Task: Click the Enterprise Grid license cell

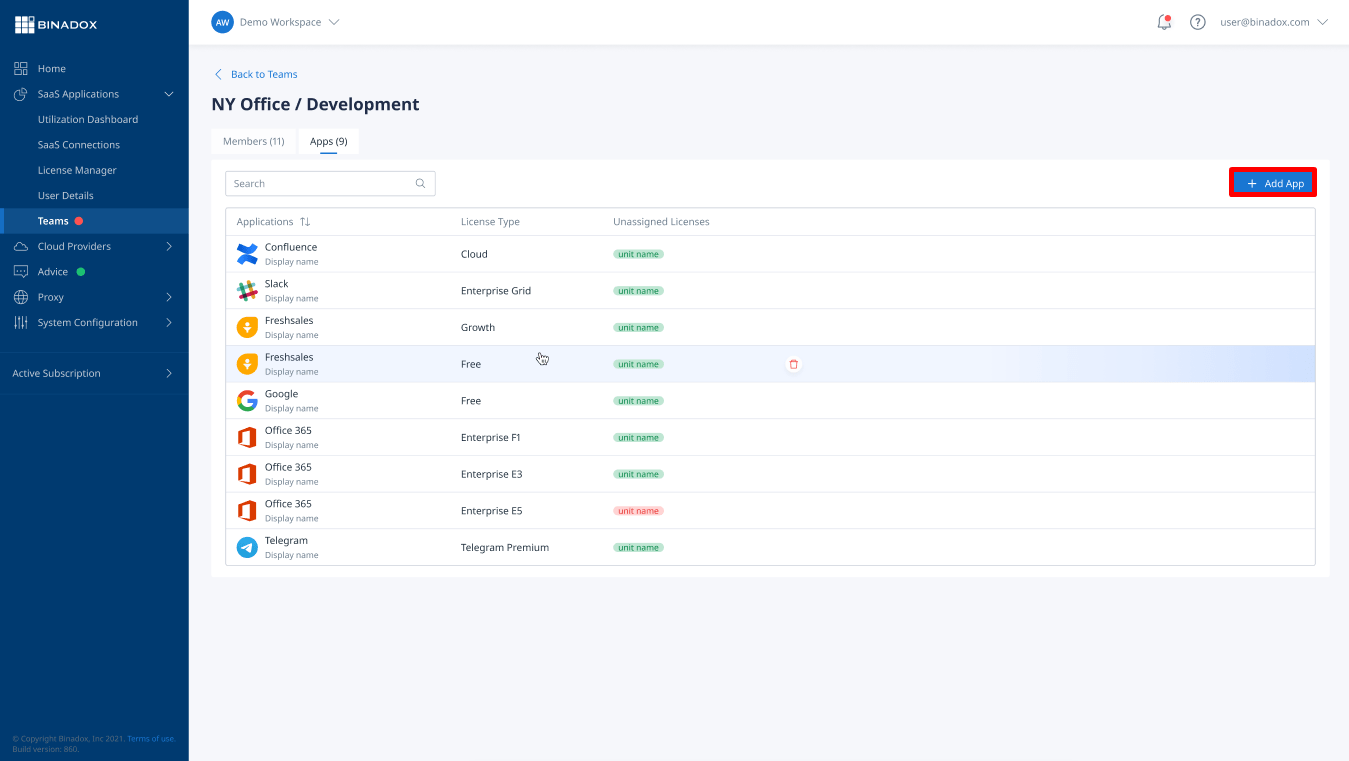Action: pyautogui.click(x=496, y=291)
